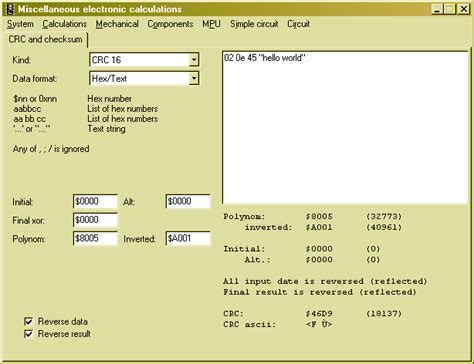Viewport: 474px width, 364px height.
Task: Click 'All input date is reversed' line
Action: tap(325, 281)
